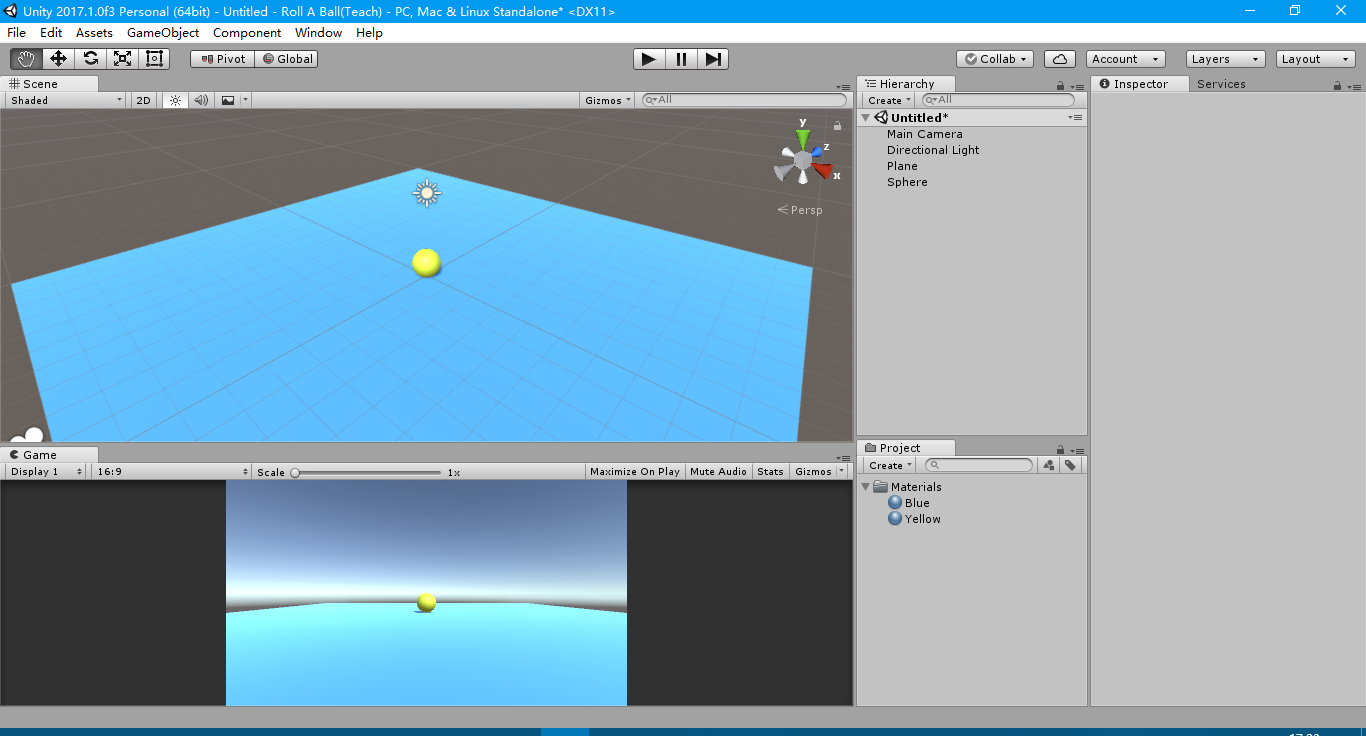Open the Cloud services button
Image resolution: width=1366 pixels, height=736 pixels.
tap(1060, 59)
